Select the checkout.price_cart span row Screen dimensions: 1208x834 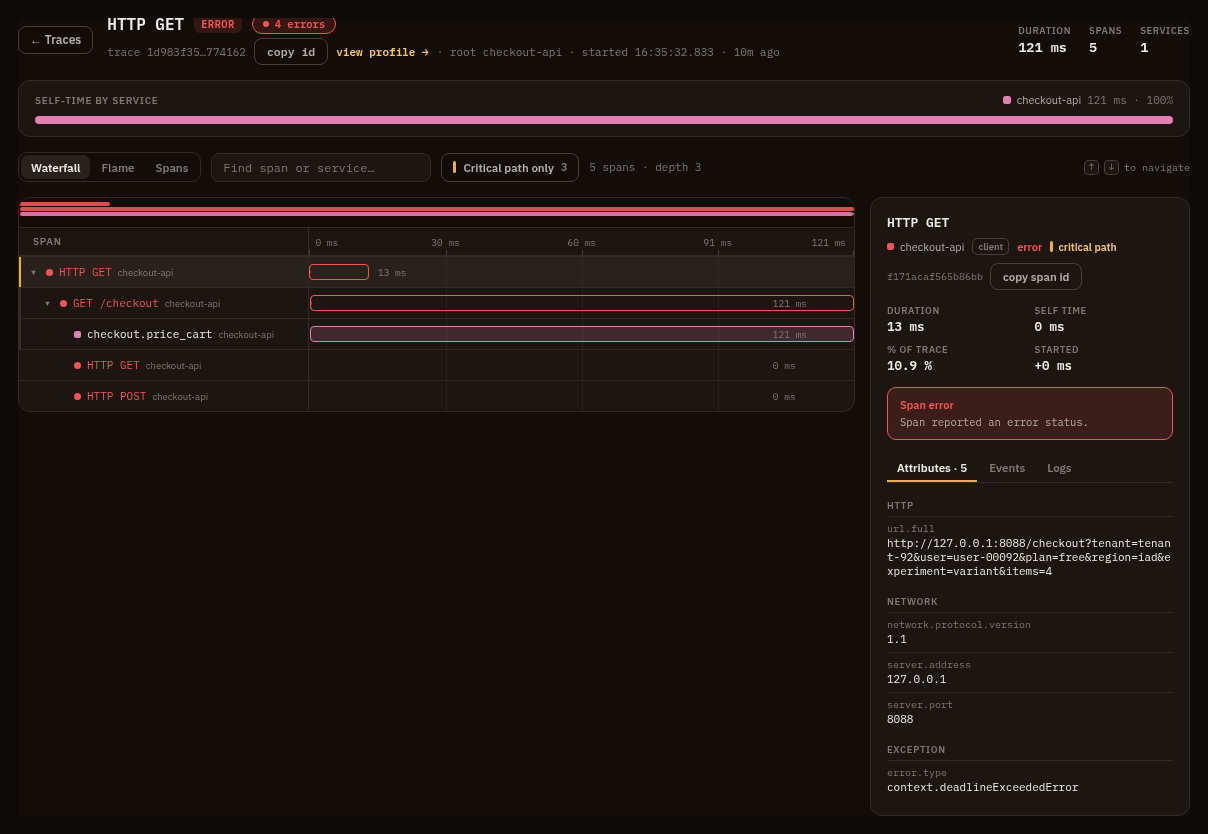(437, 334)
